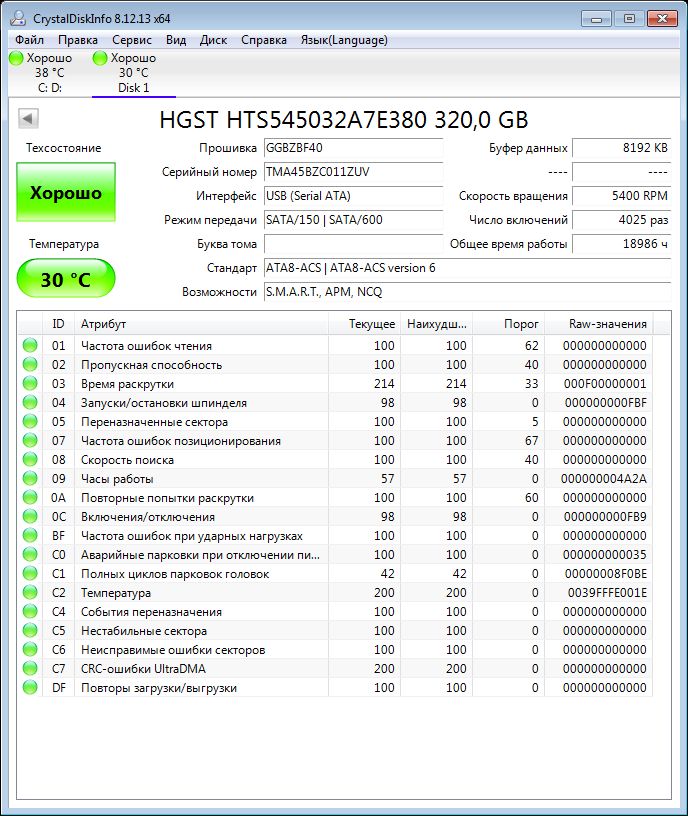This screenshot has height=816, width=688.
Task: Click the Прошивка field GGBZBF40
Action: [353, 148]
